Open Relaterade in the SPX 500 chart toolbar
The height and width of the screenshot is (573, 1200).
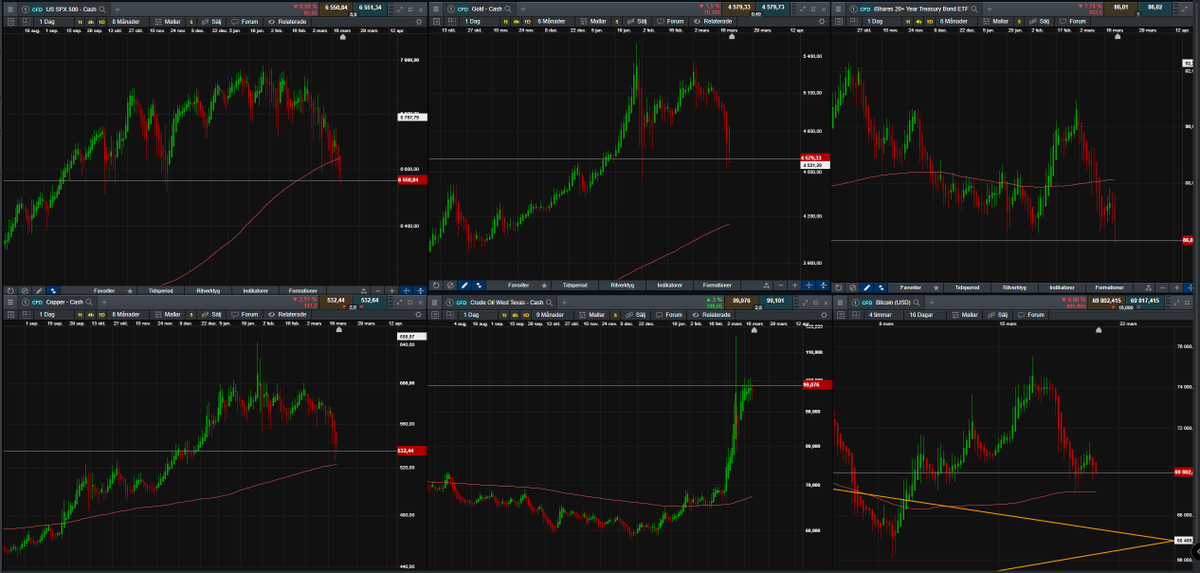[287, 22]
